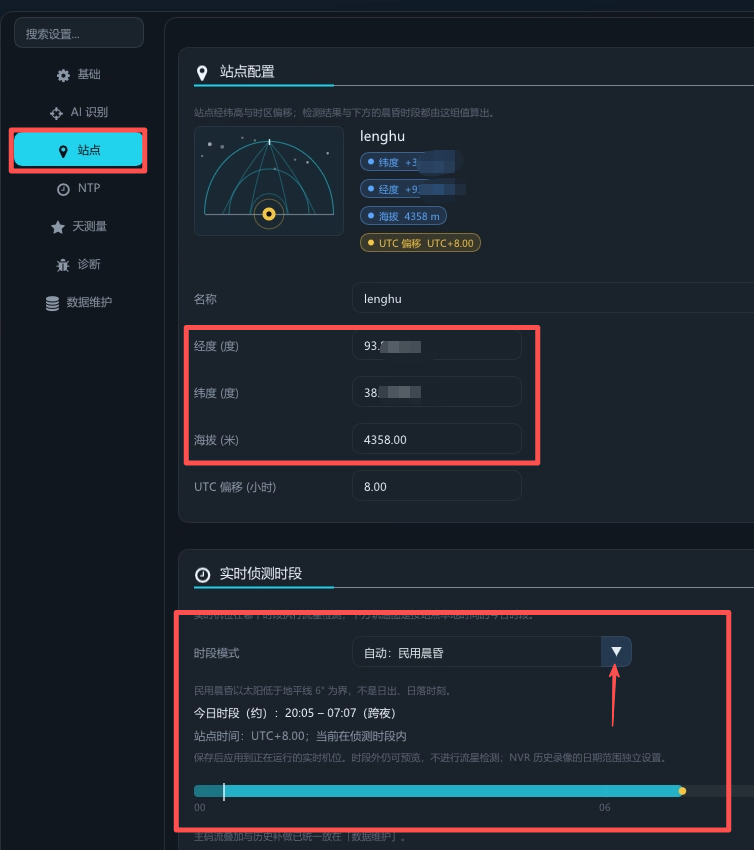Click the 经度 (度) input field

click(437, 345)
